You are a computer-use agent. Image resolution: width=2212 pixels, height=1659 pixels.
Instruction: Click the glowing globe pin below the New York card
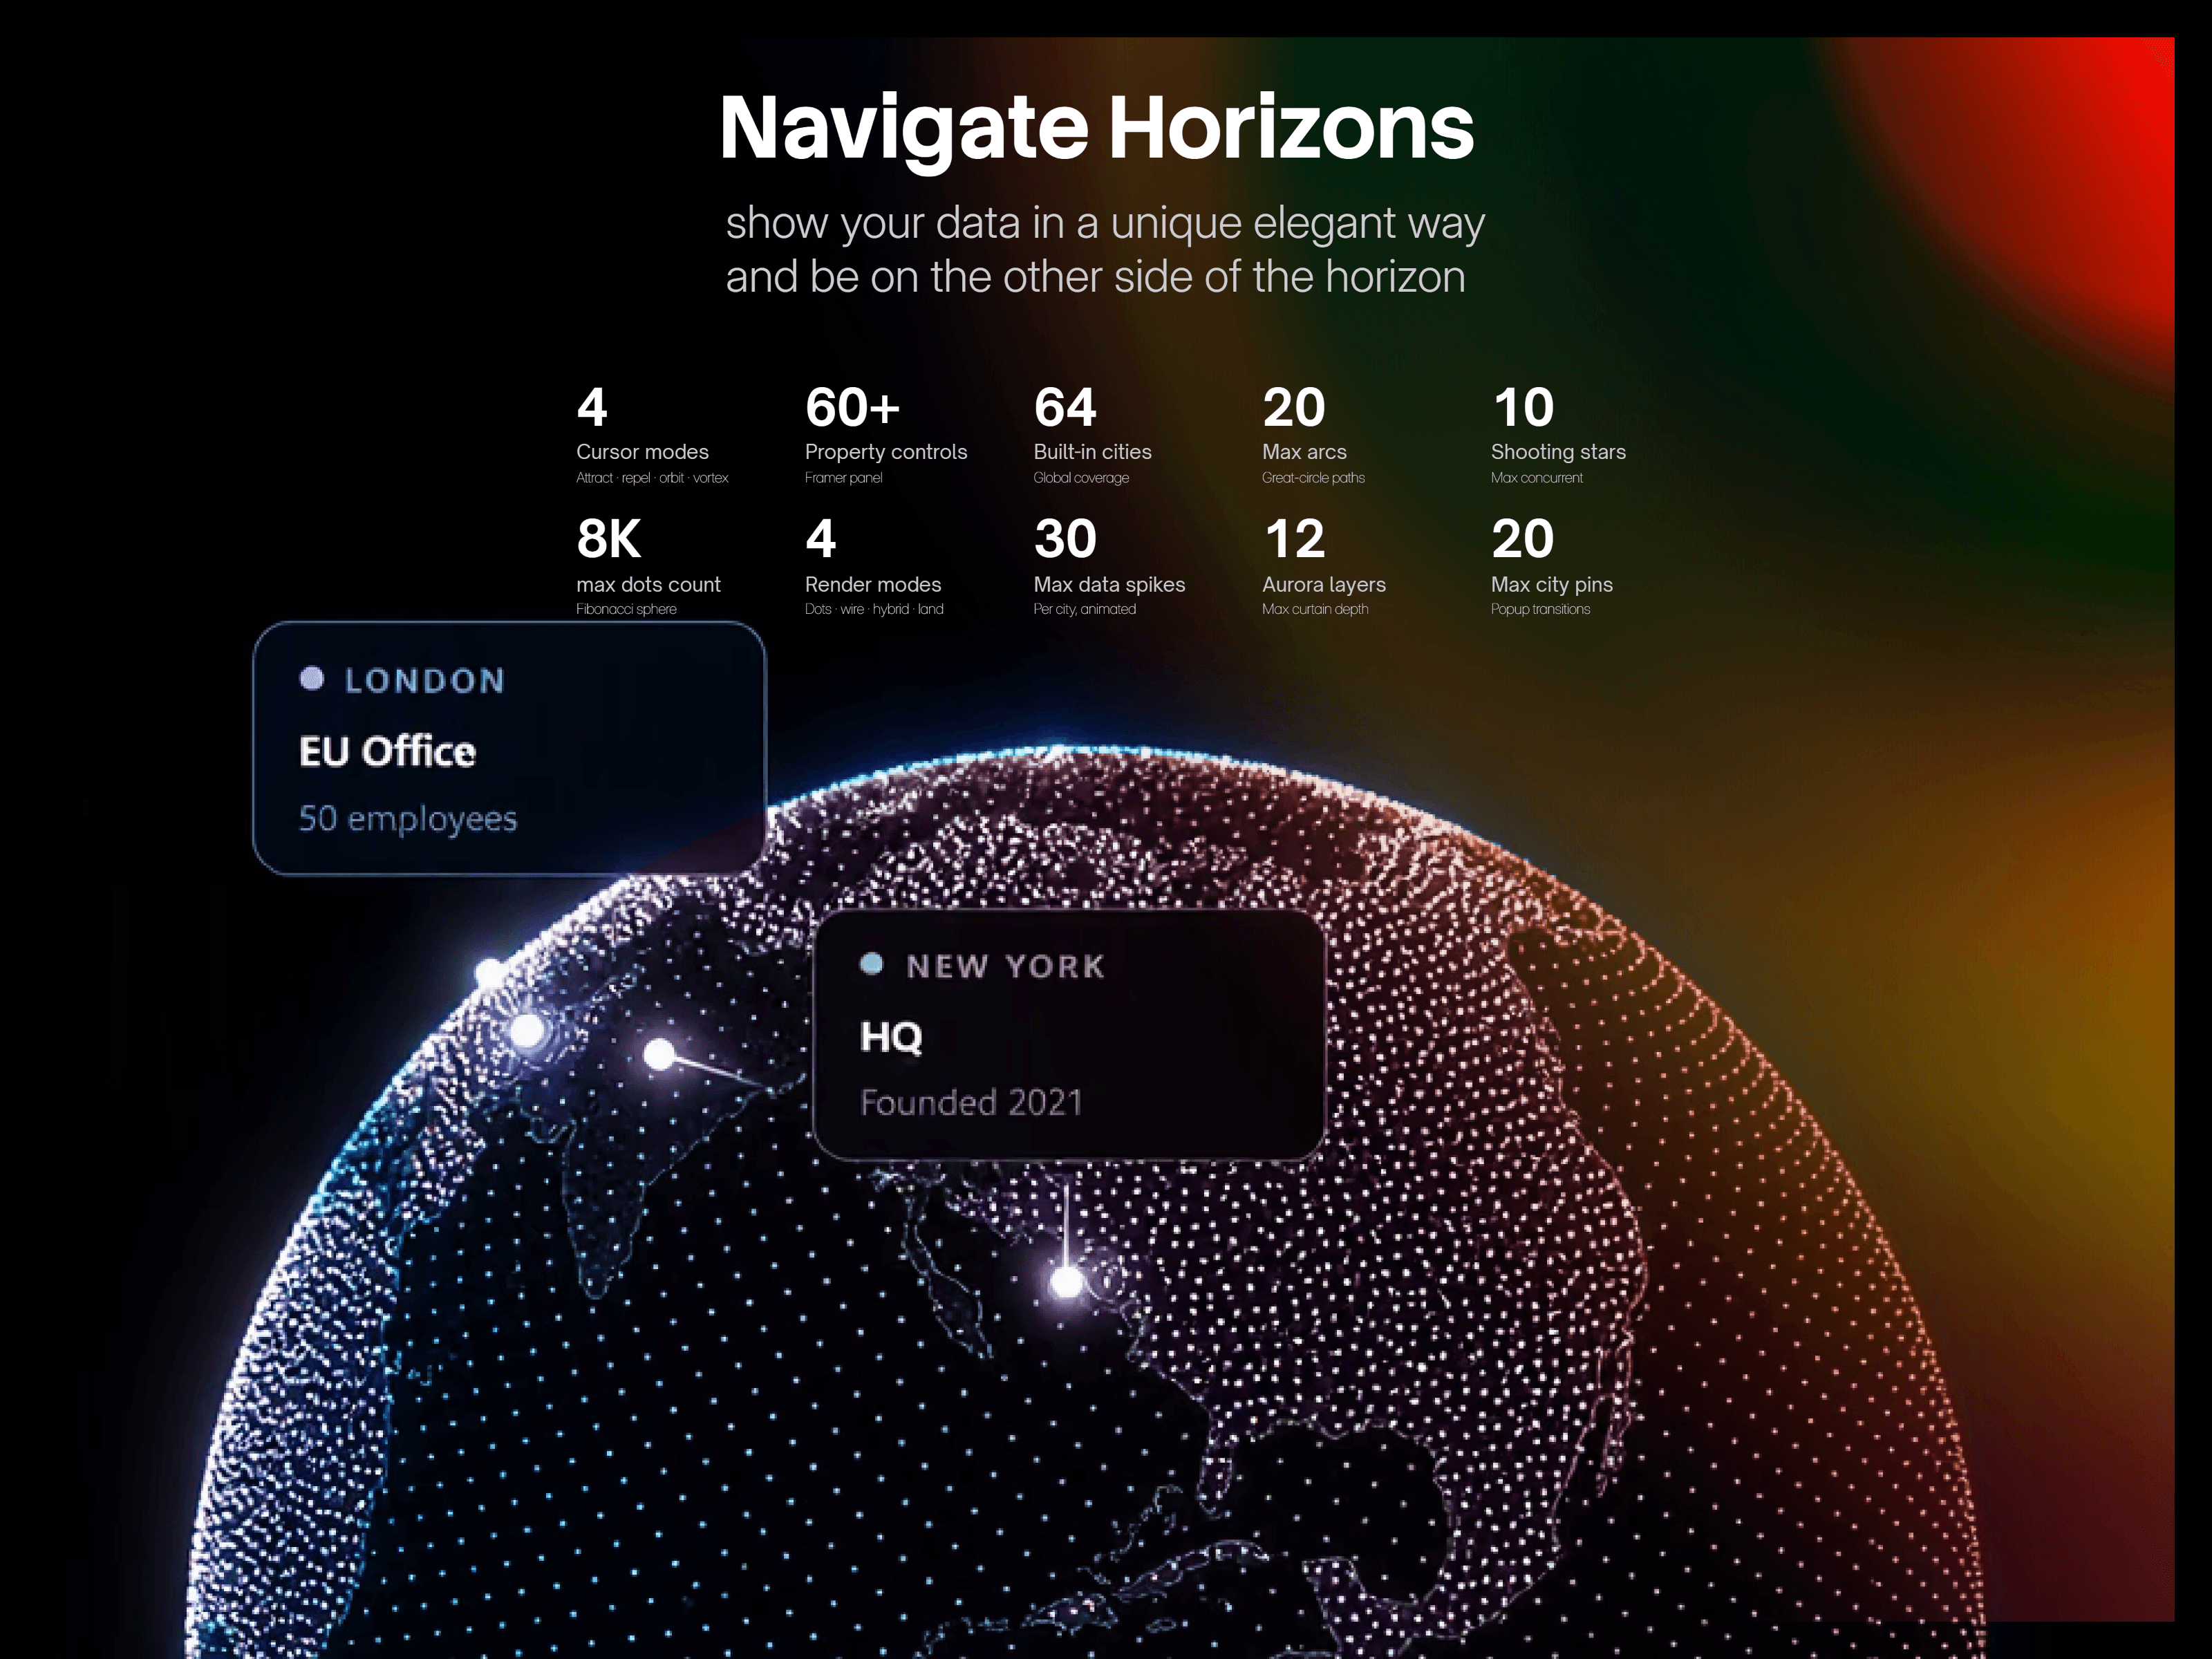click(x=1067, y=1281)
